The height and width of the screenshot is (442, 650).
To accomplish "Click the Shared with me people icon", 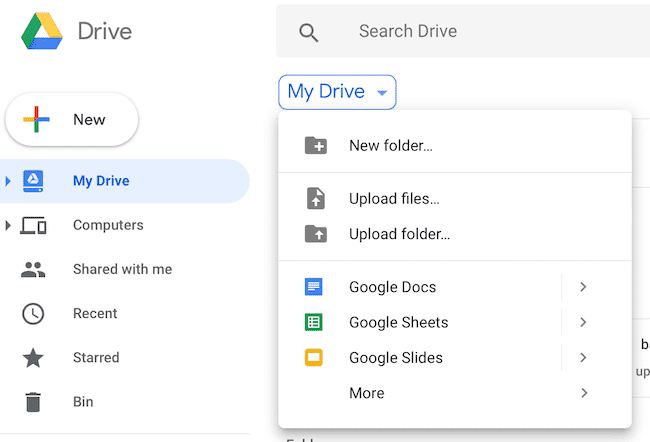I will [x=33, y=270].
